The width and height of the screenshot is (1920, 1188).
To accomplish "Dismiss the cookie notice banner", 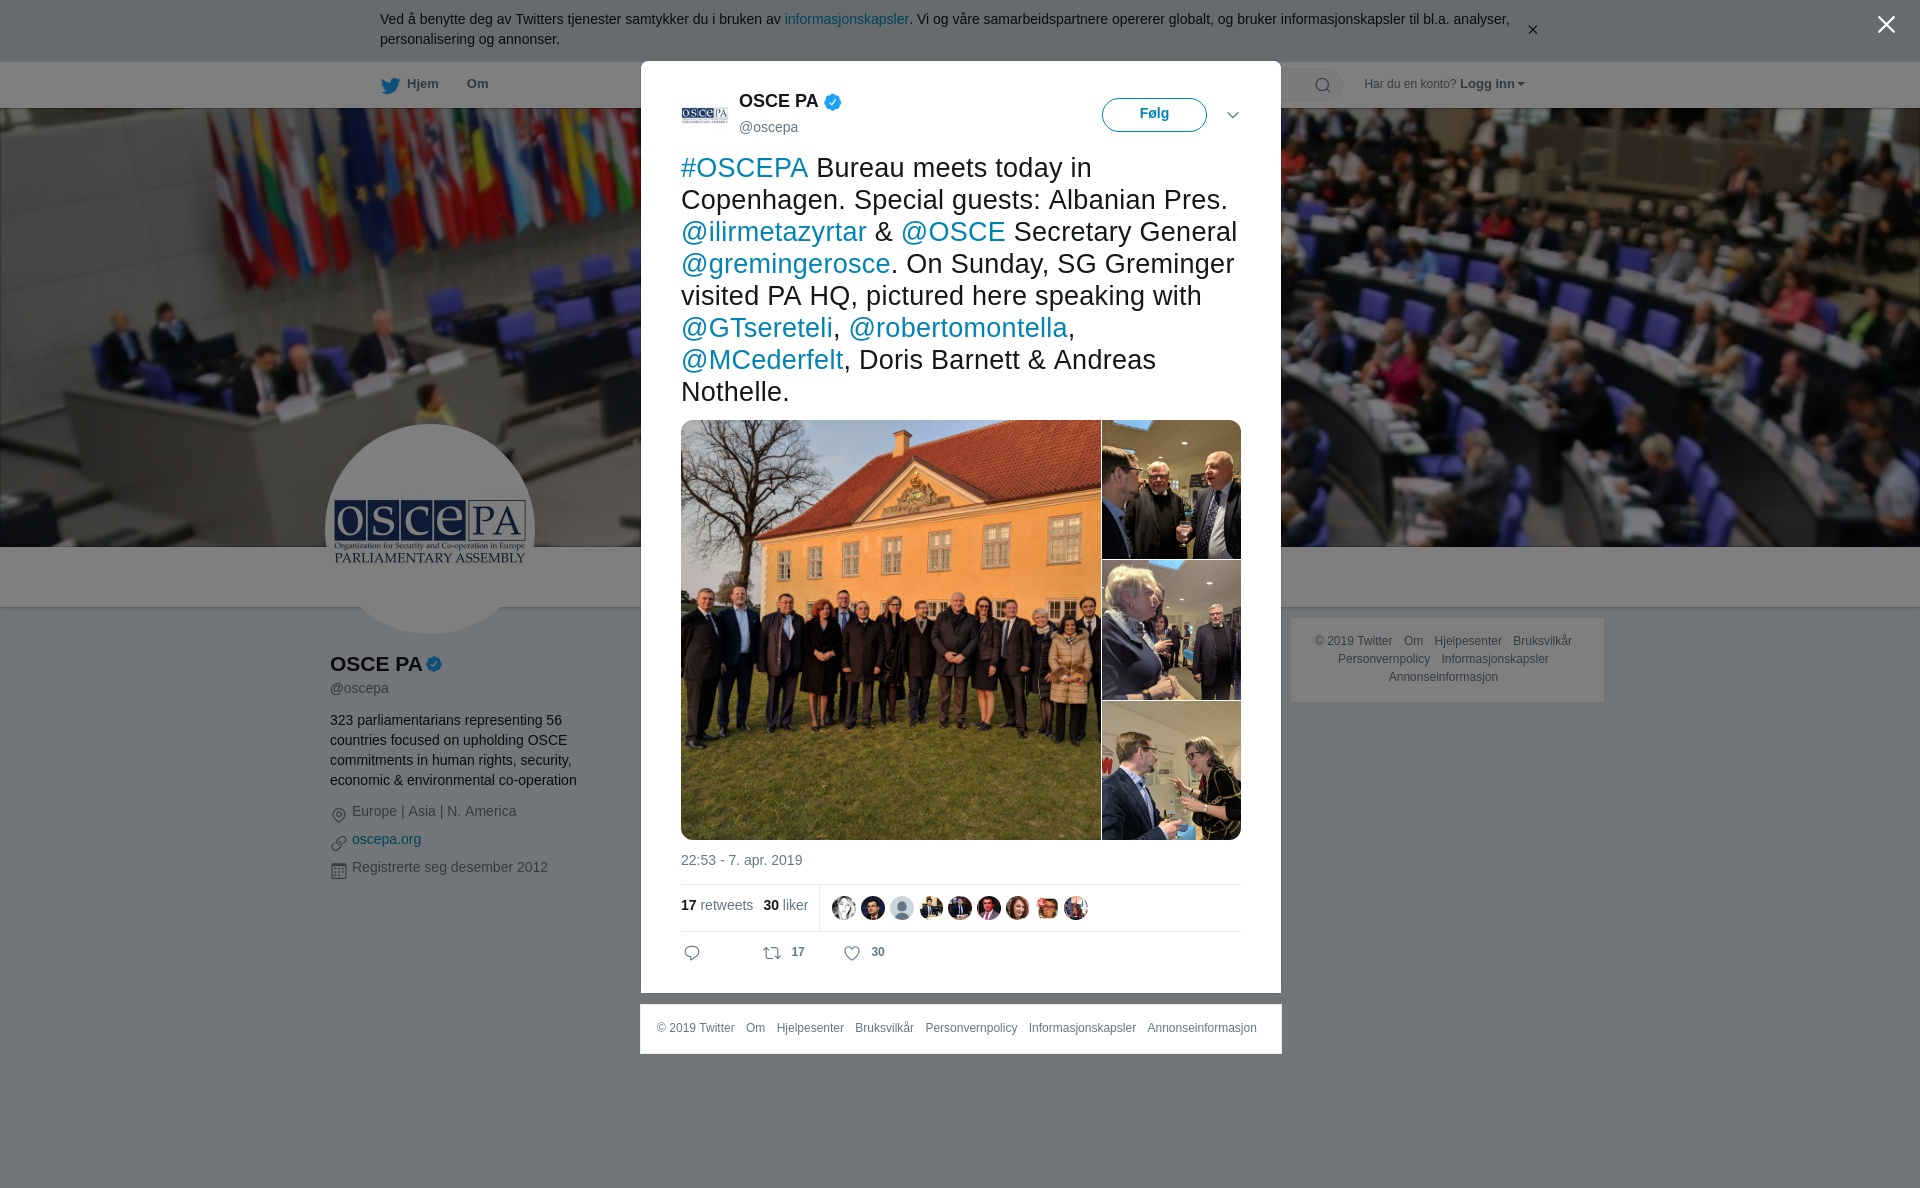I will coord(1532,30).
